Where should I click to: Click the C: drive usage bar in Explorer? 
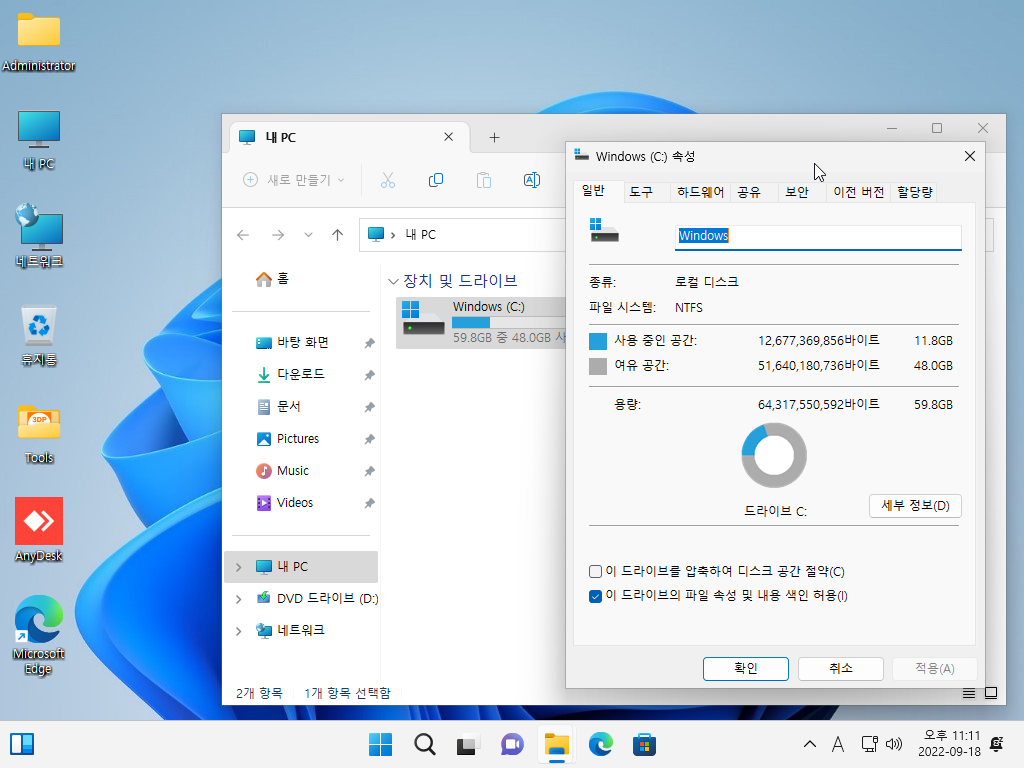click(509, 323)
